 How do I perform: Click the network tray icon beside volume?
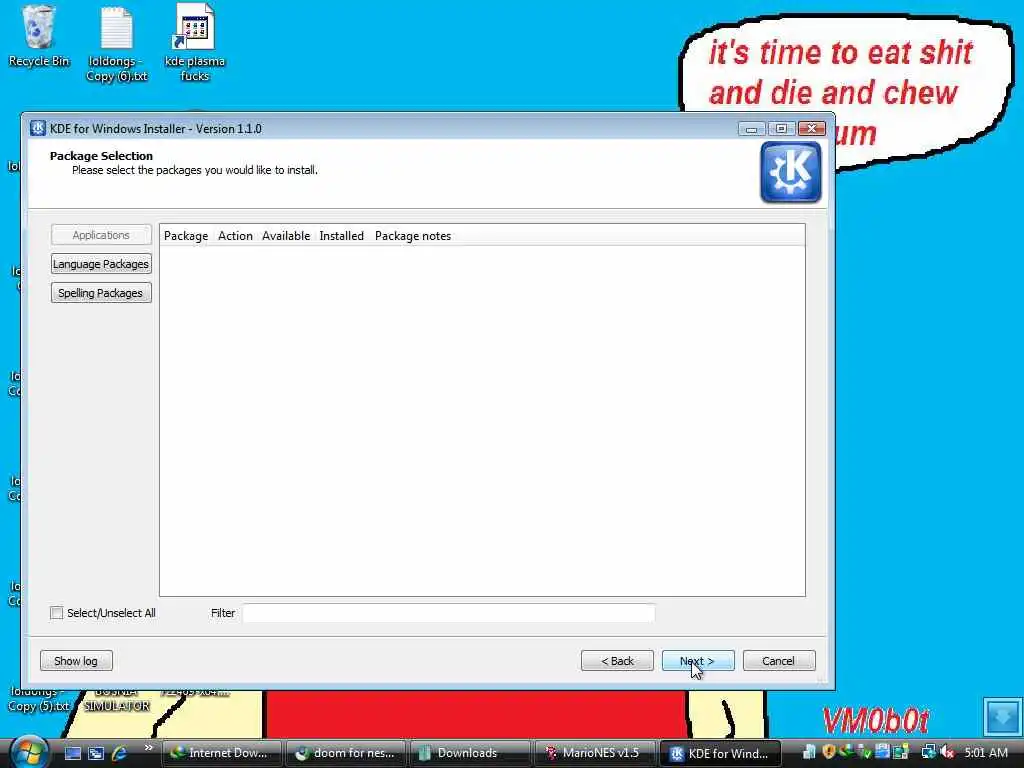(927, 752)
